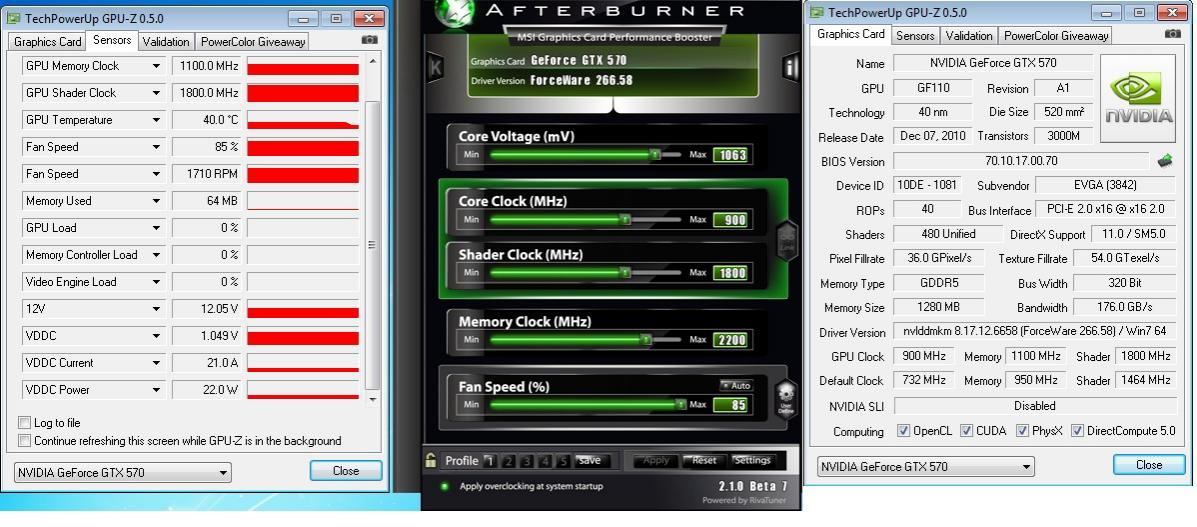Open PowerColor Giveaway tab in left GPU-Z window
This screenshot has height=527, width=1197.
point(253,42)
